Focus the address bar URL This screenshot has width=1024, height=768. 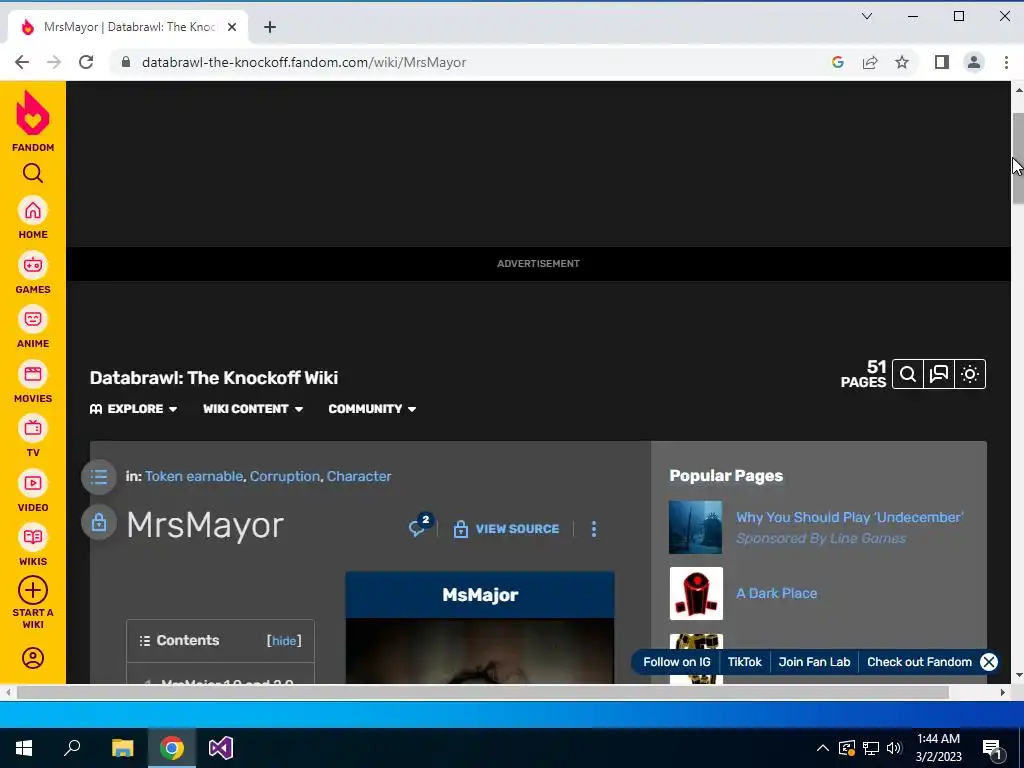pyautogui.click(x=304, y=62)
